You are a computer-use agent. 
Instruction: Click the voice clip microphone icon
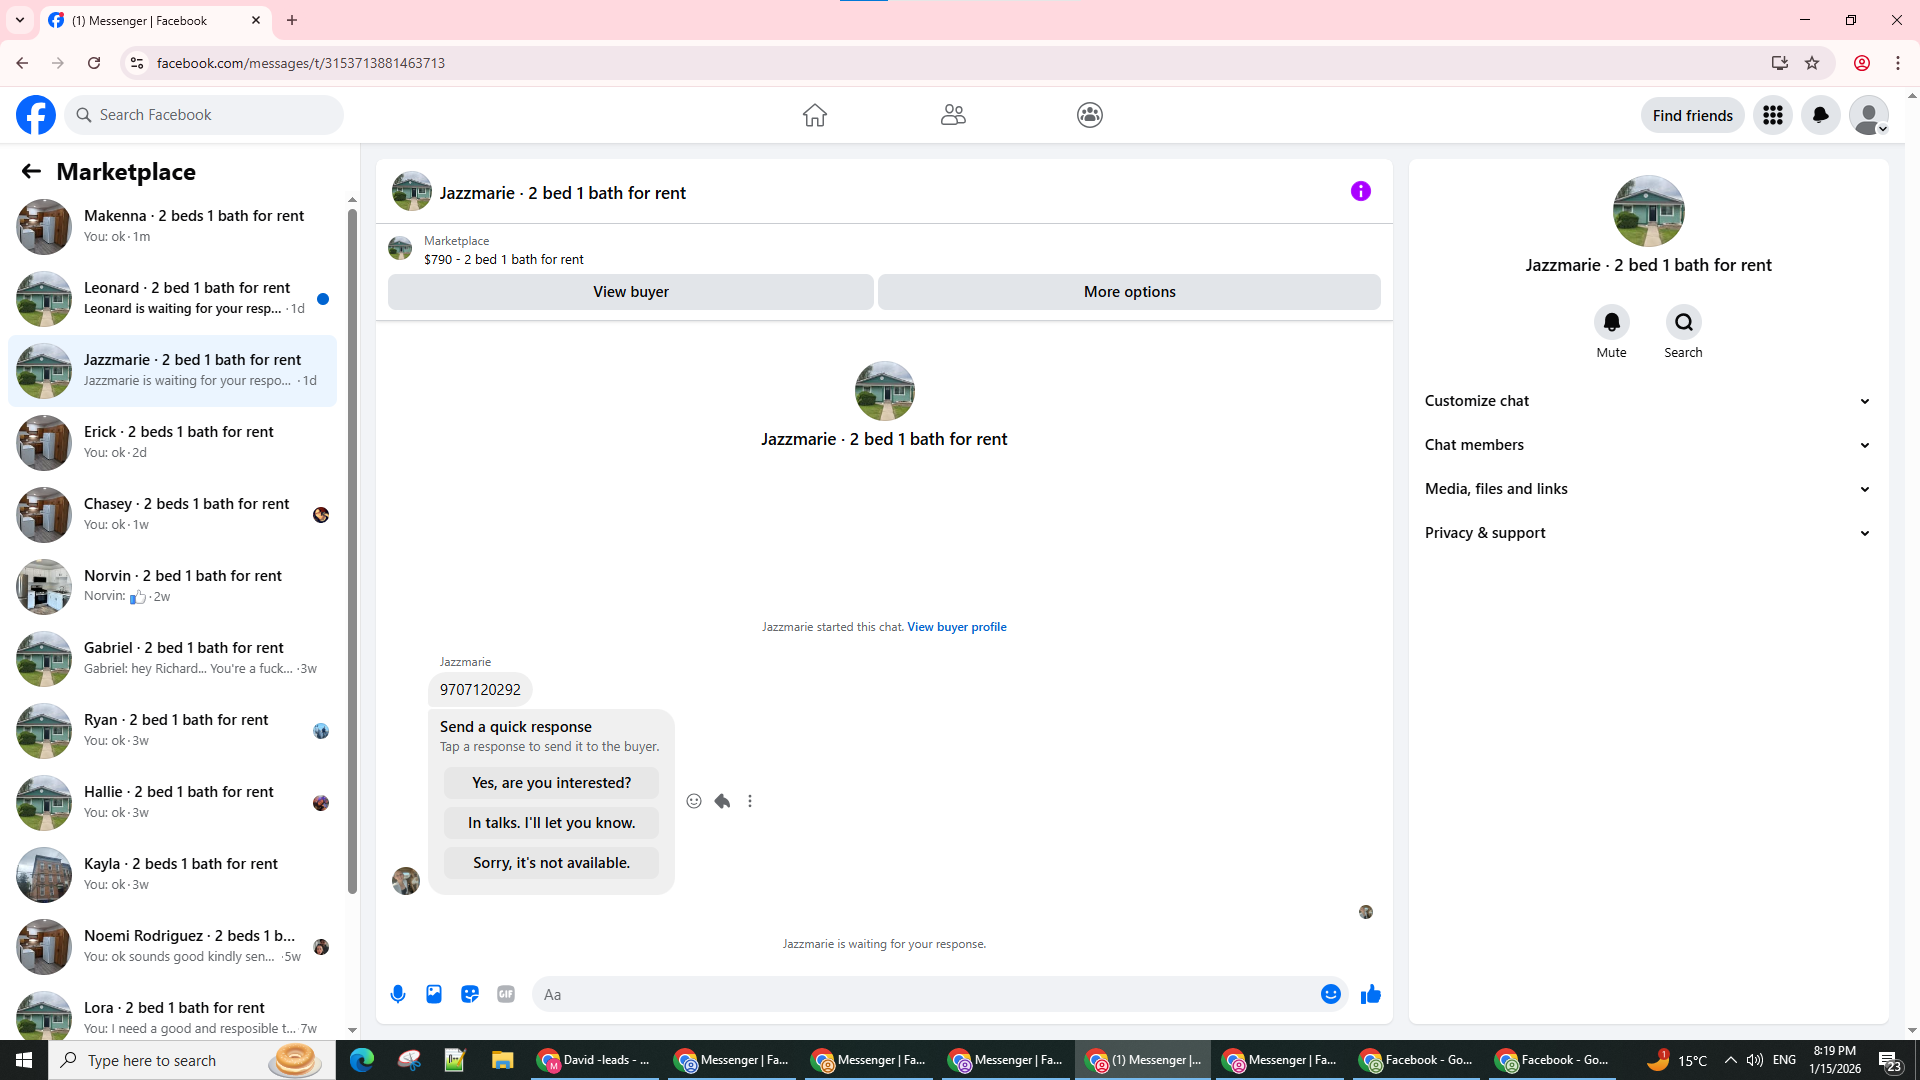[x=398, y=994]
